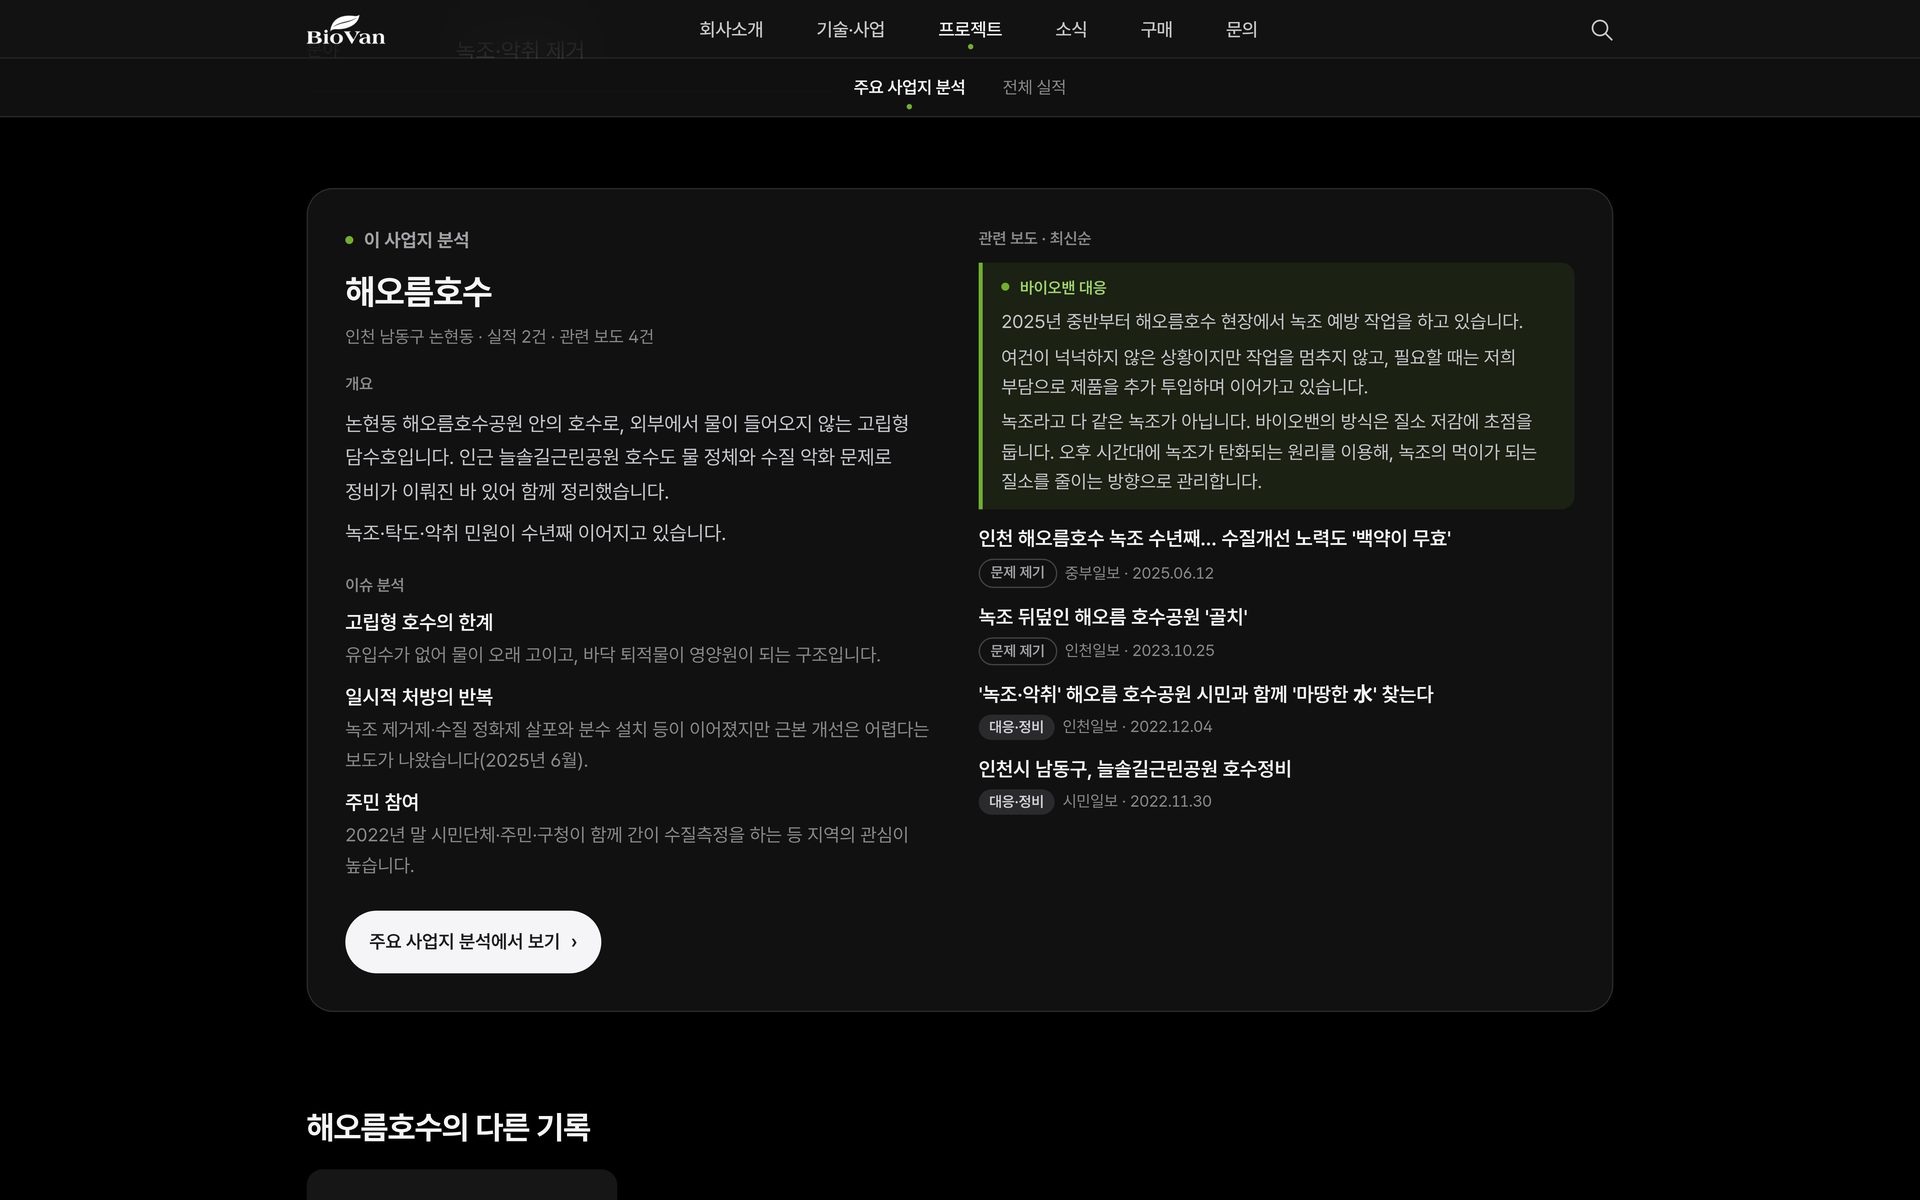Screen dimensions: 1920x1200
Task: Click the 관련 보도 · 최신순 label
Action: pos(1034,238)
